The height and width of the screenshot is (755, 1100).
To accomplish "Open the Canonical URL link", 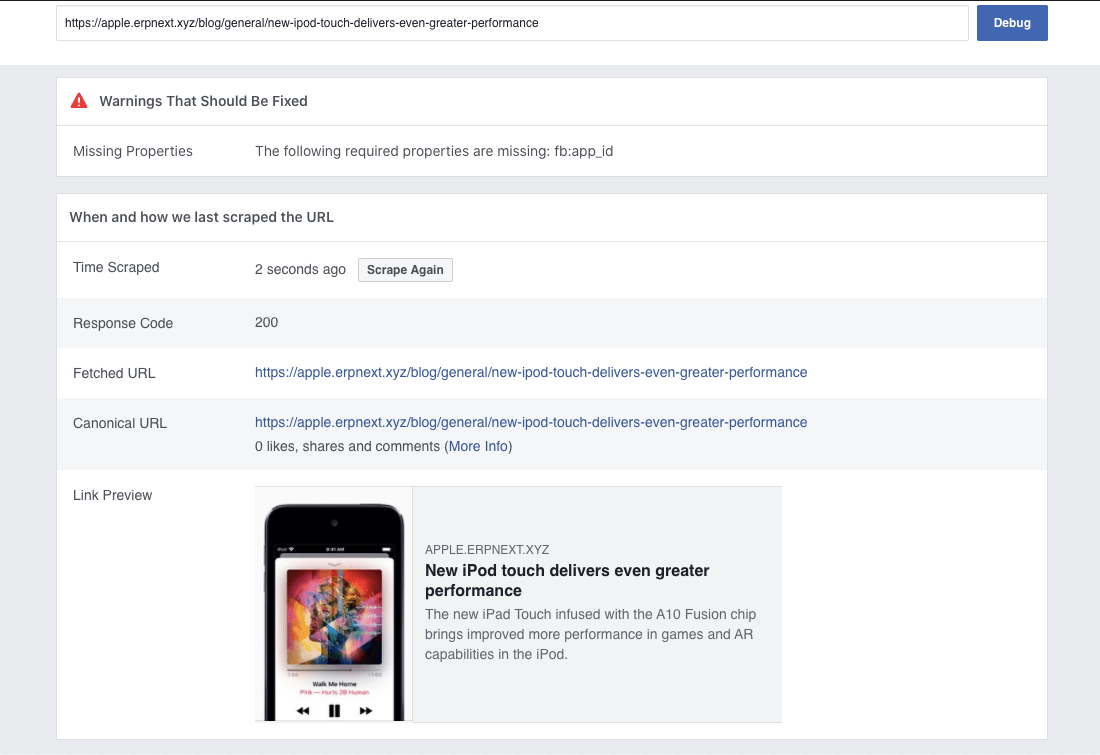I will tap(531, 422).
